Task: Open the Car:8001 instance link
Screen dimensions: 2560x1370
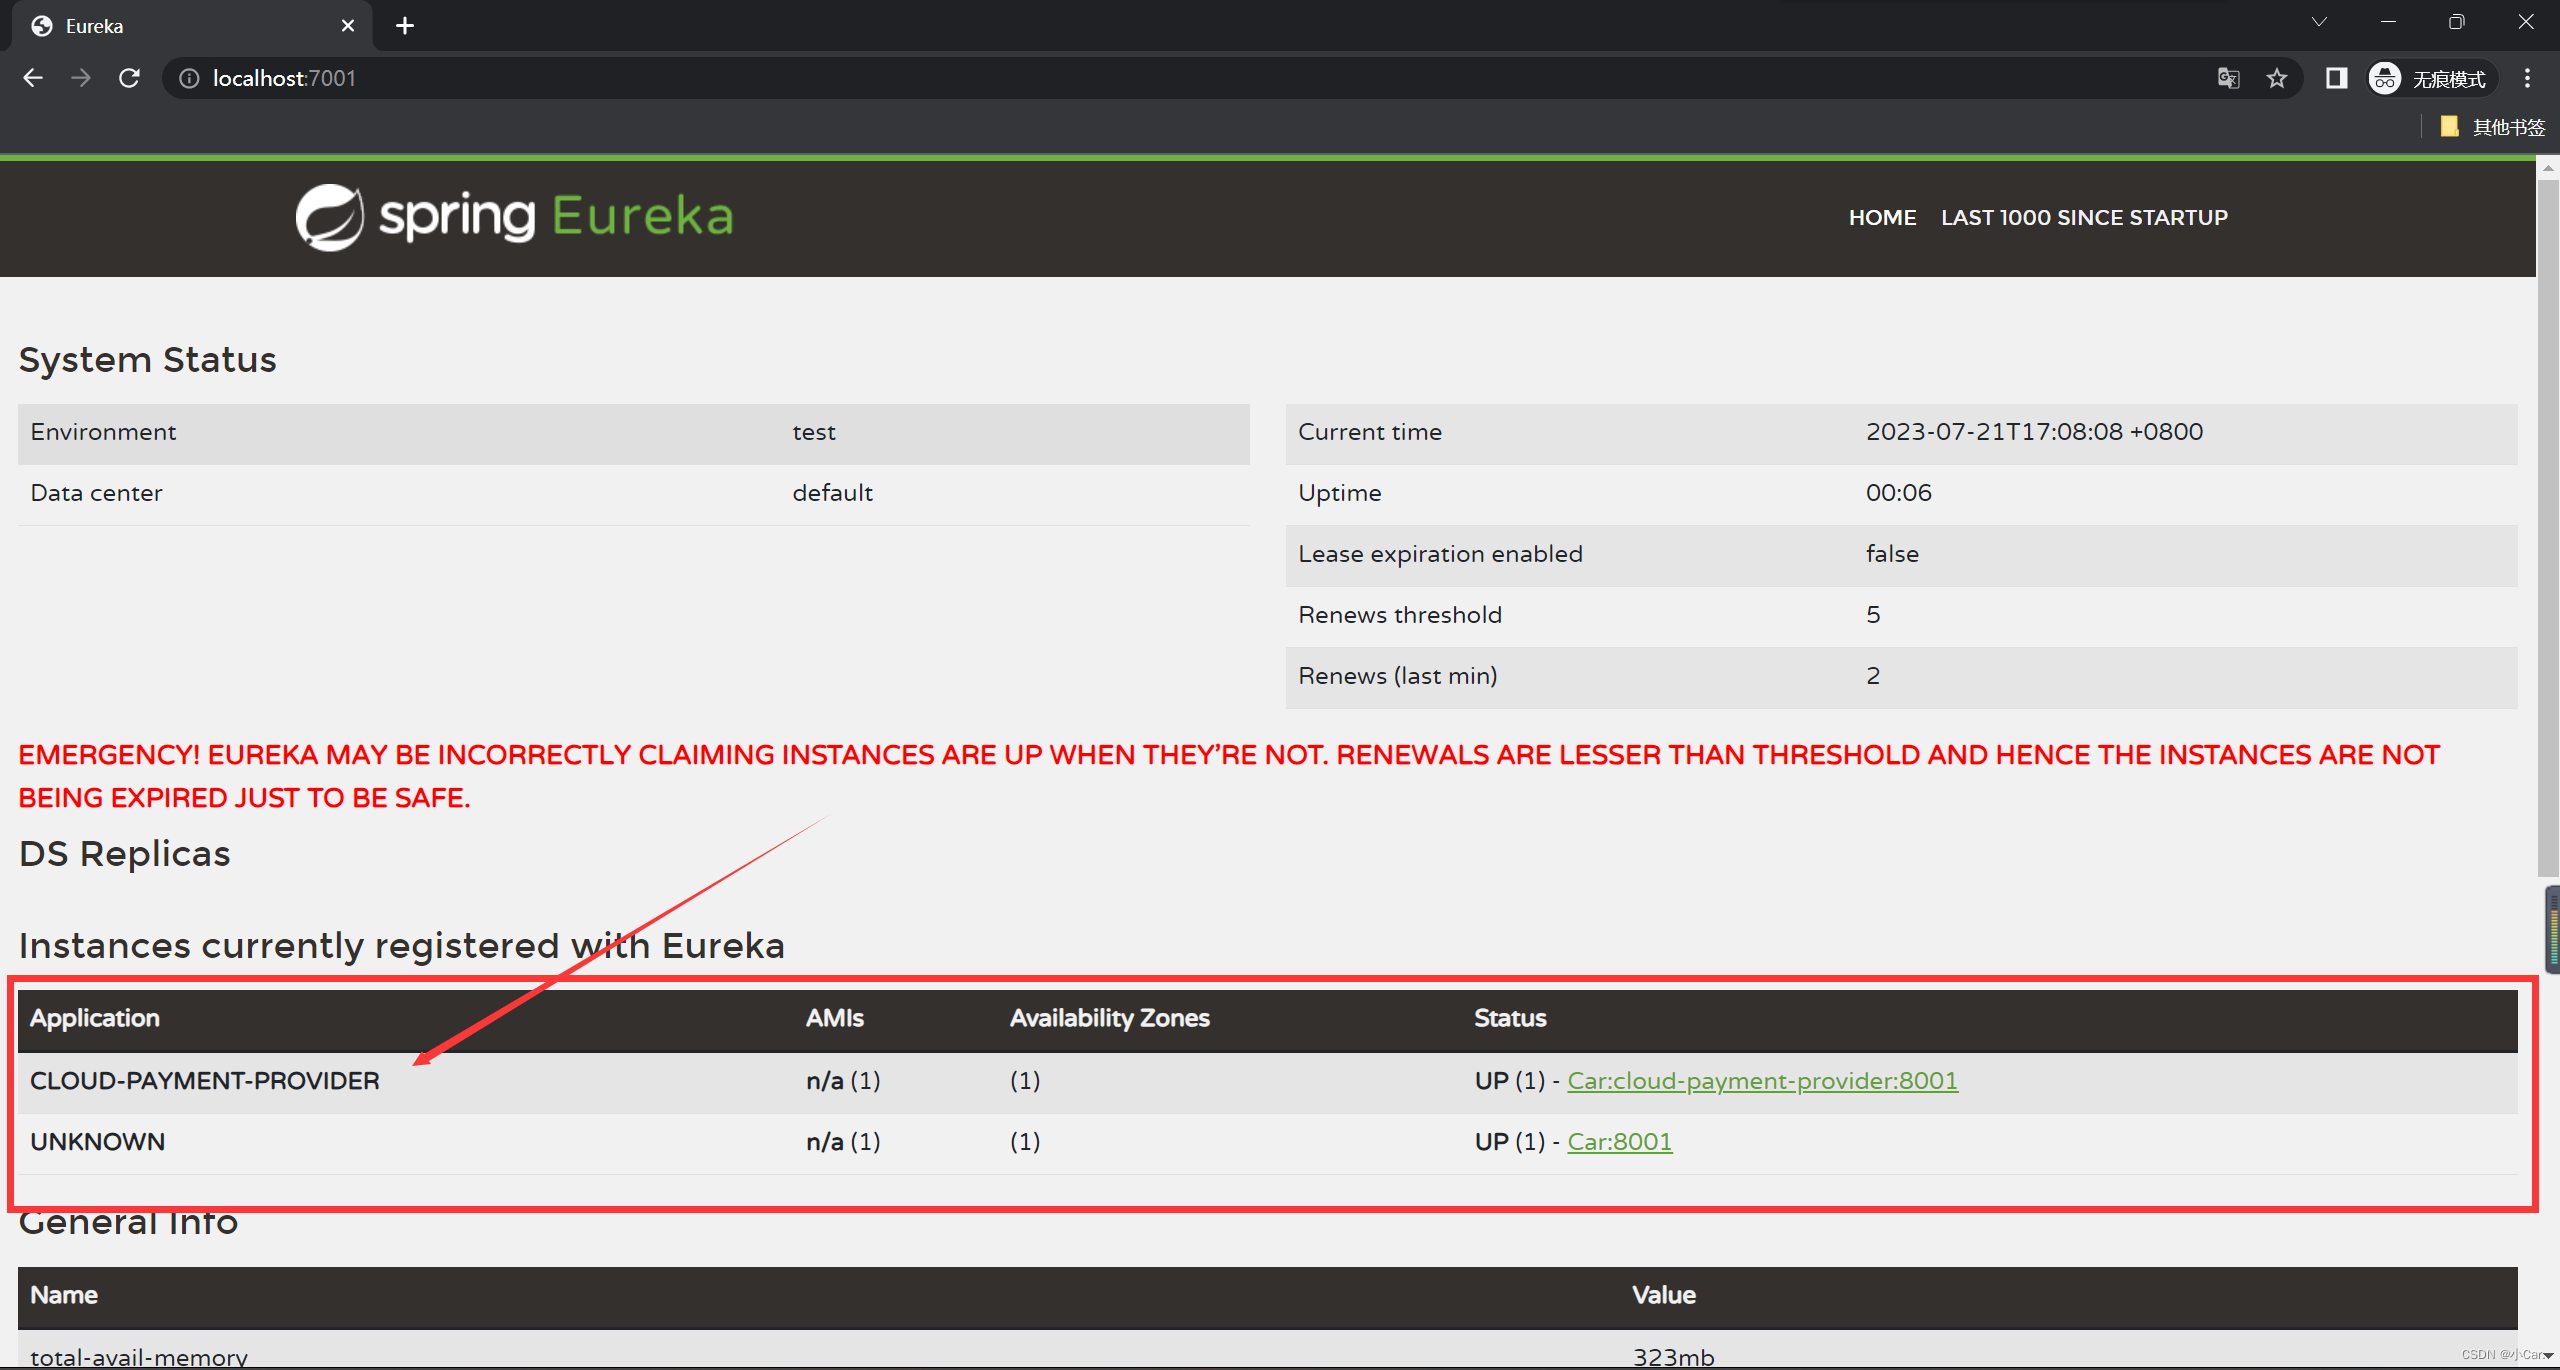Action: coord(1619,1142)
